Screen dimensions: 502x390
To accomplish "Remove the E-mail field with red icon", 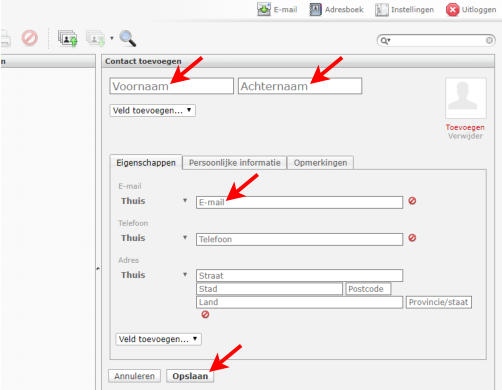I will [x=412, y=201].
